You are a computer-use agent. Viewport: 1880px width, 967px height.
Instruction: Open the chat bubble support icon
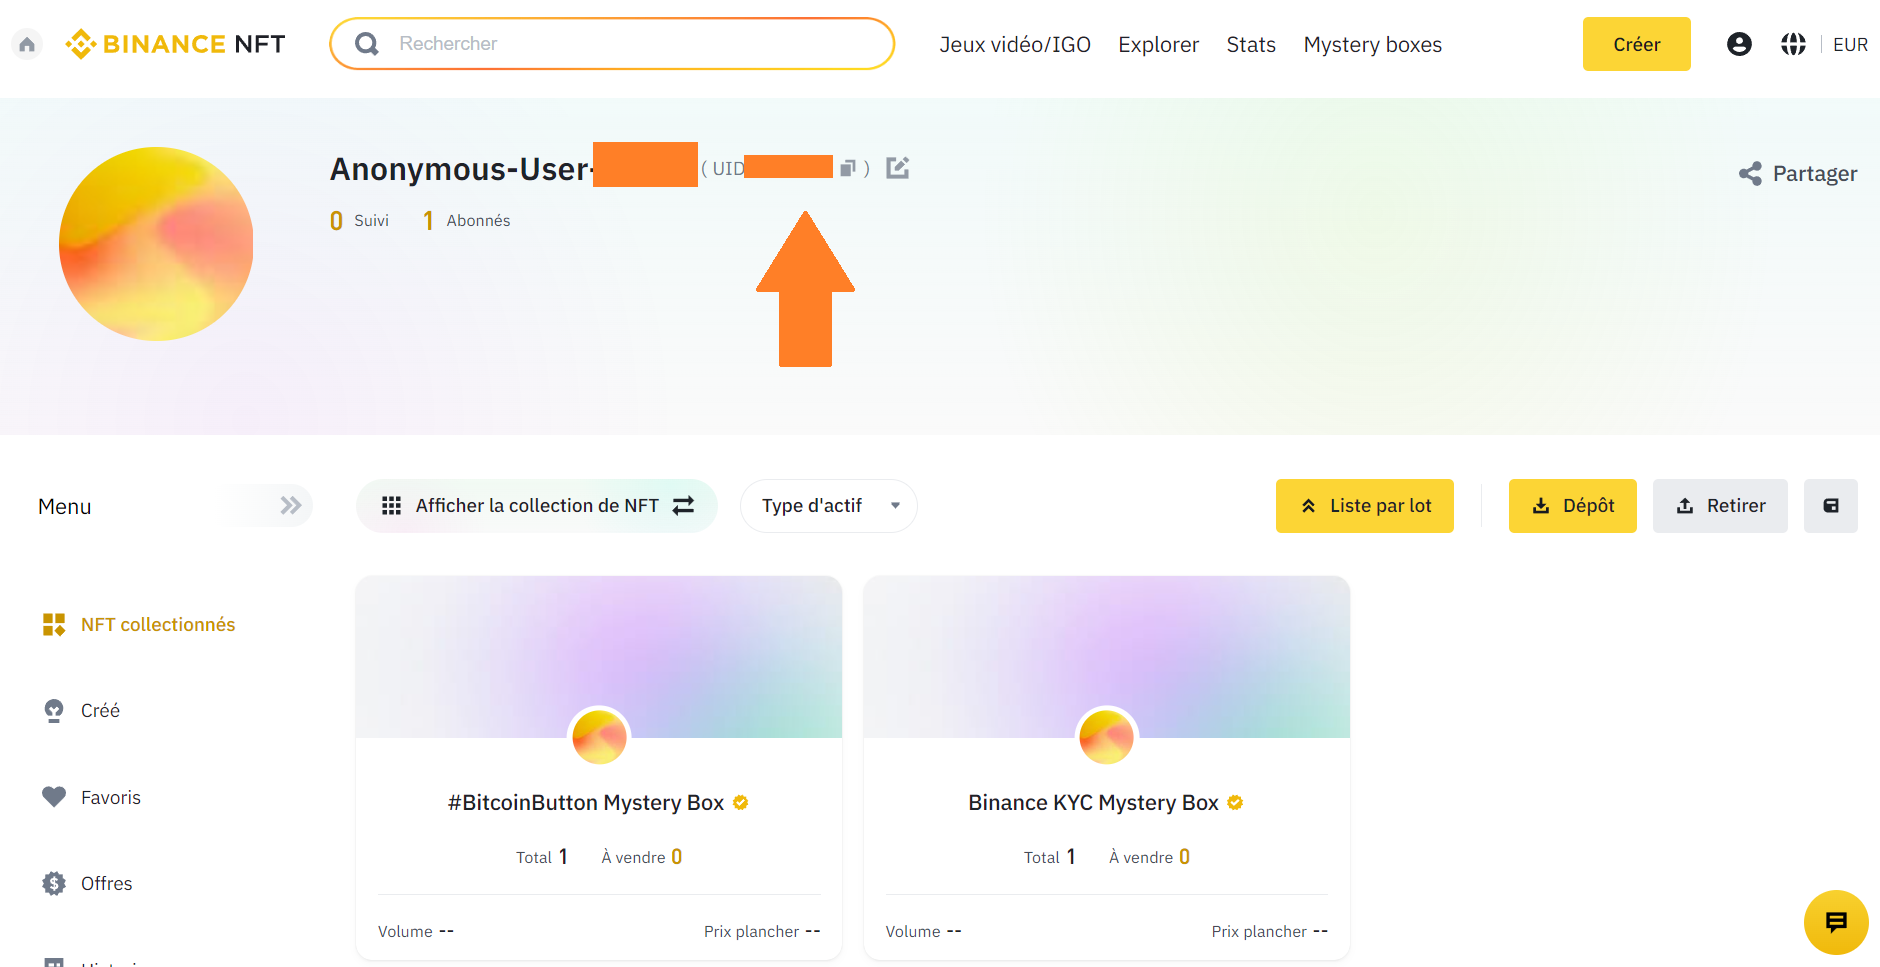(1835, 922)
